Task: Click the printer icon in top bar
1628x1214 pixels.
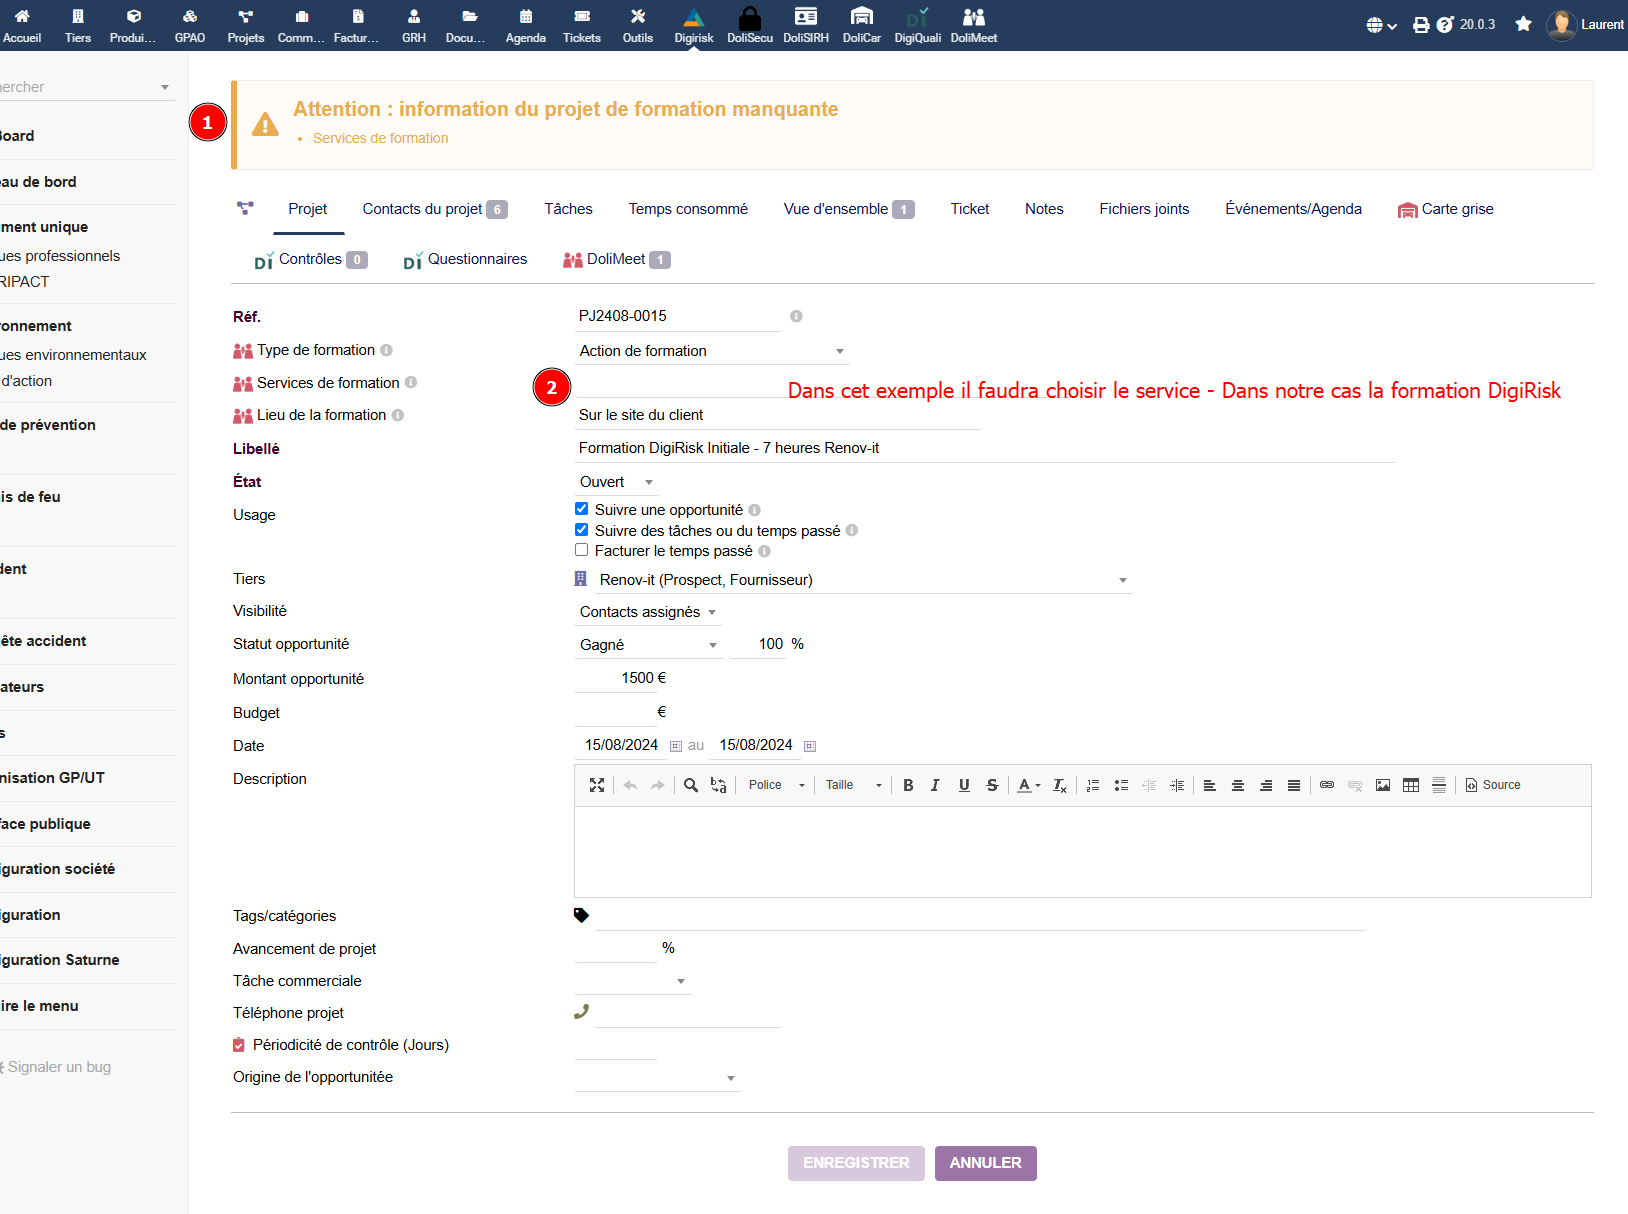Action: [x=1421, y=25]
